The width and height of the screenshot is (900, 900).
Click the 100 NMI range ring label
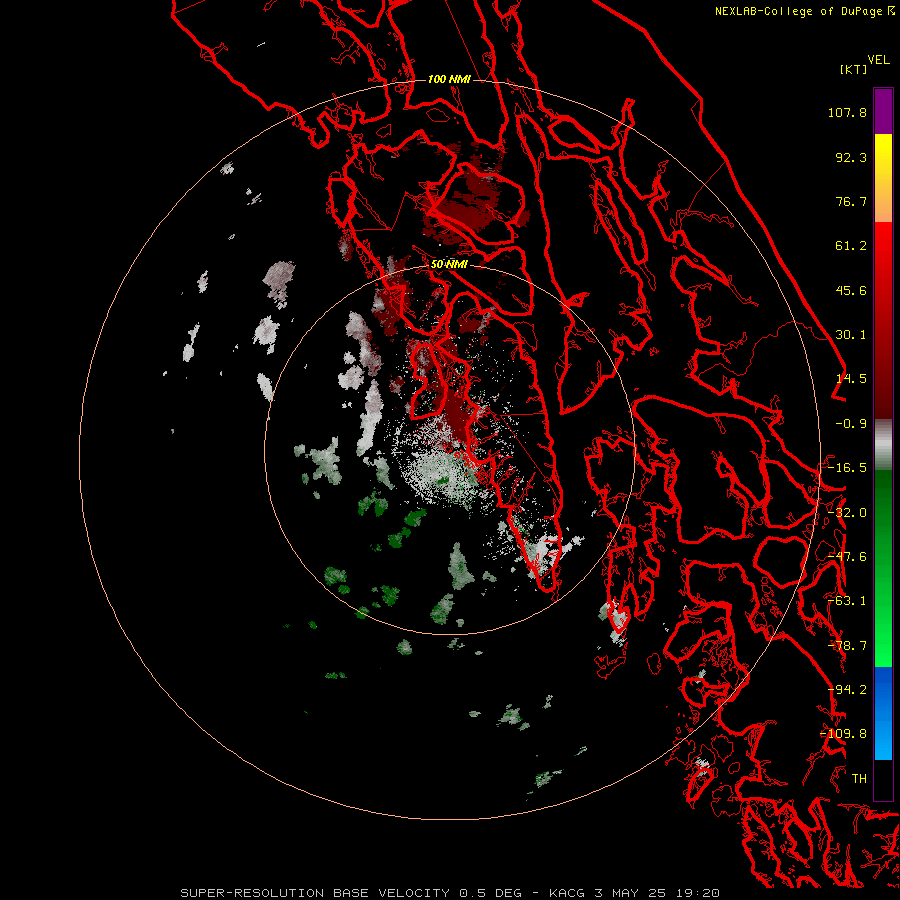449,79
